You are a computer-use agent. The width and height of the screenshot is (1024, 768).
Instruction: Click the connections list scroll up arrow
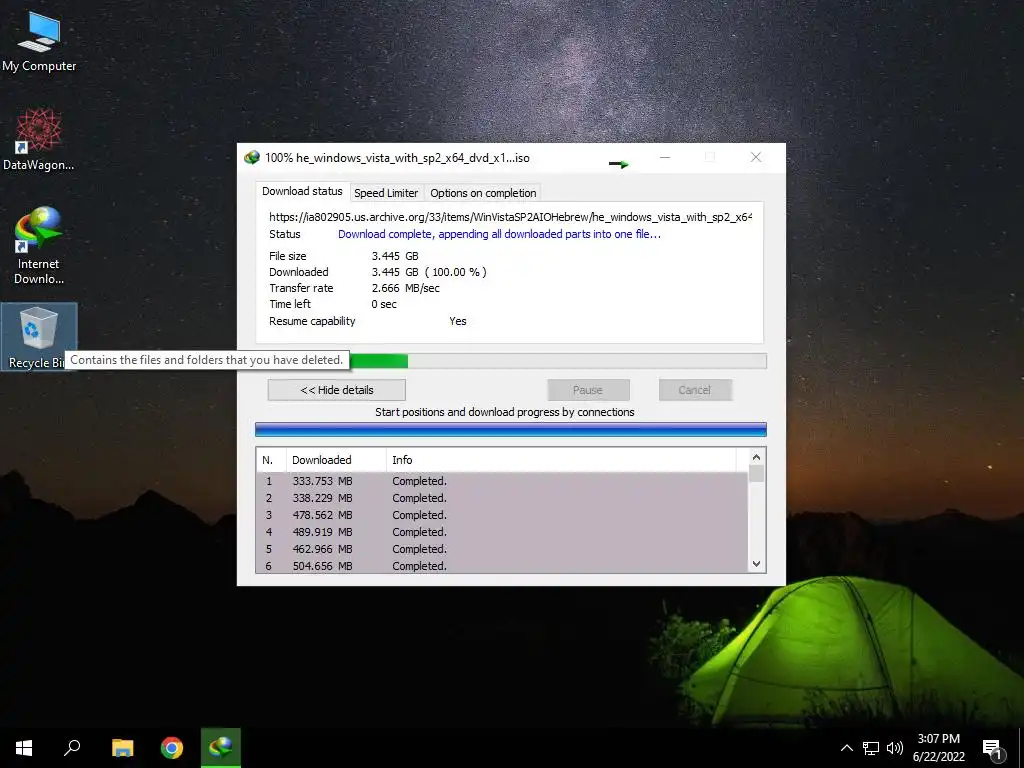point(756,457)
